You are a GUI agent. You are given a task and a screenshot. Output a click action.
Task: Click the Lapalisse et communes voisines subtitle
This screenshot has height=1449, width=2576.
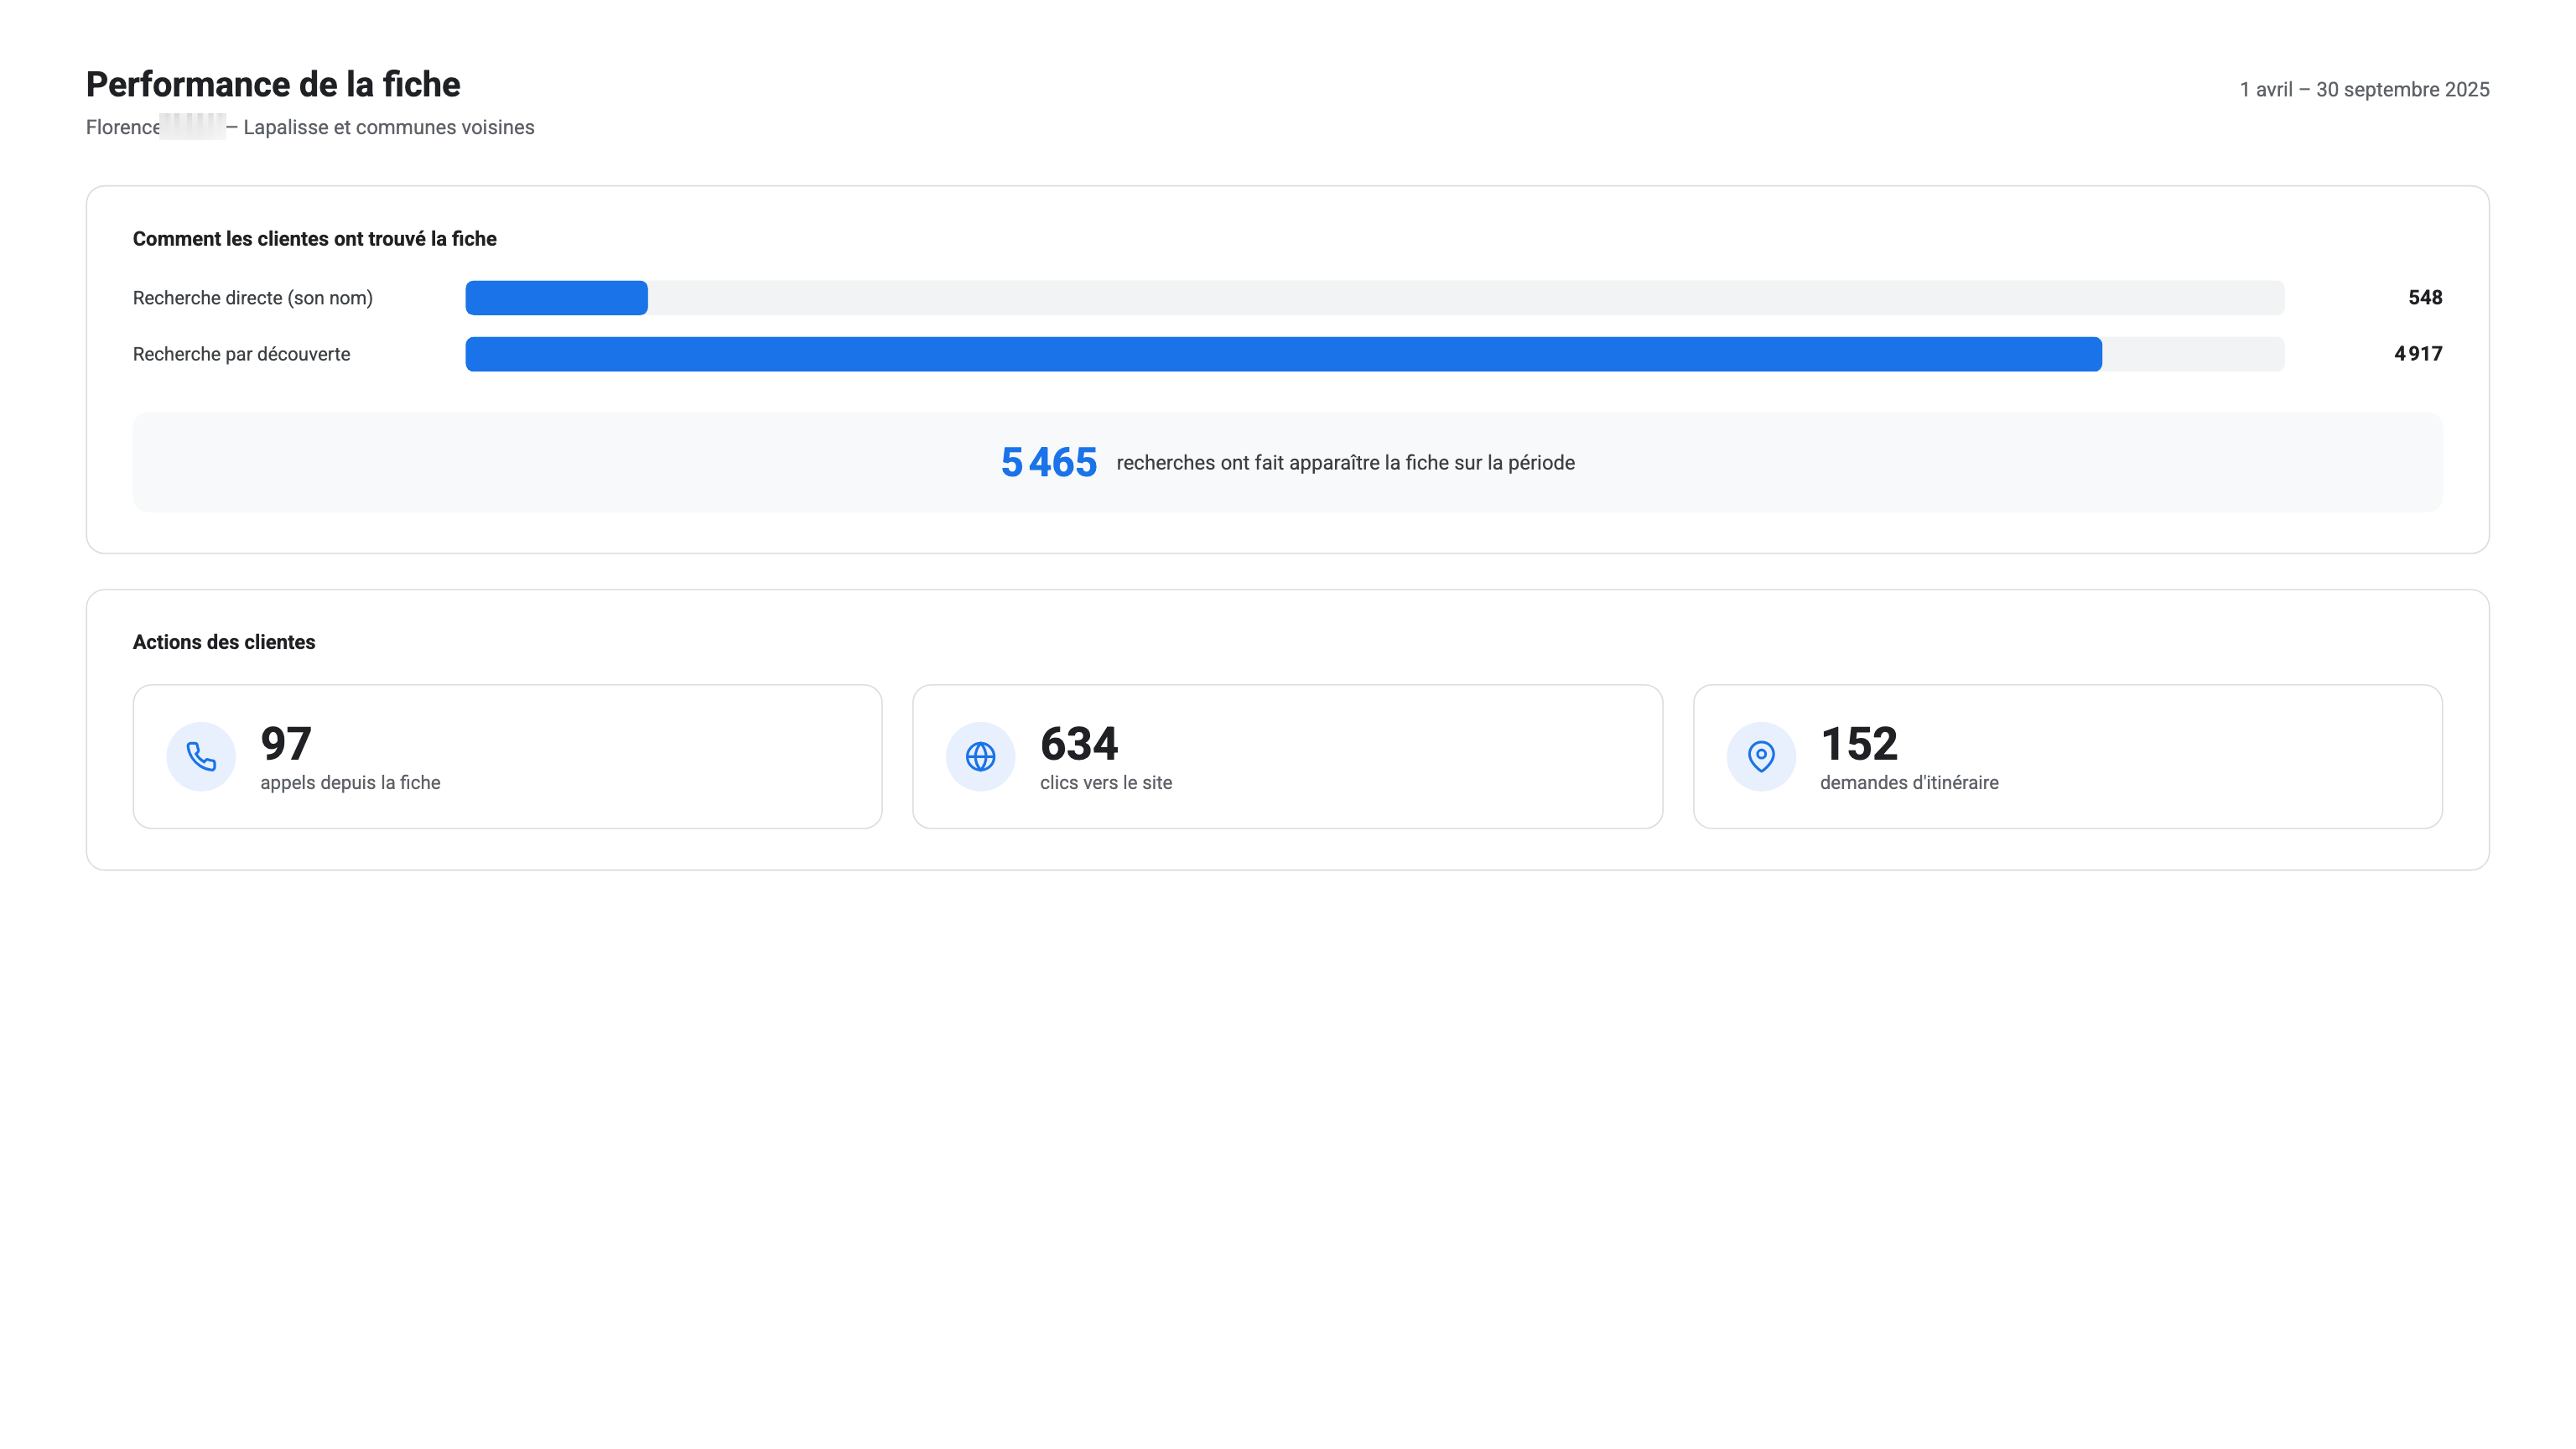tap(389, 127)
